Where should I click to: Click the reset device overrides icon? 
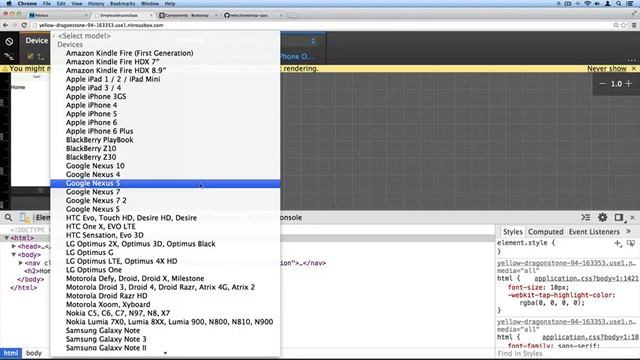(9, 42)
